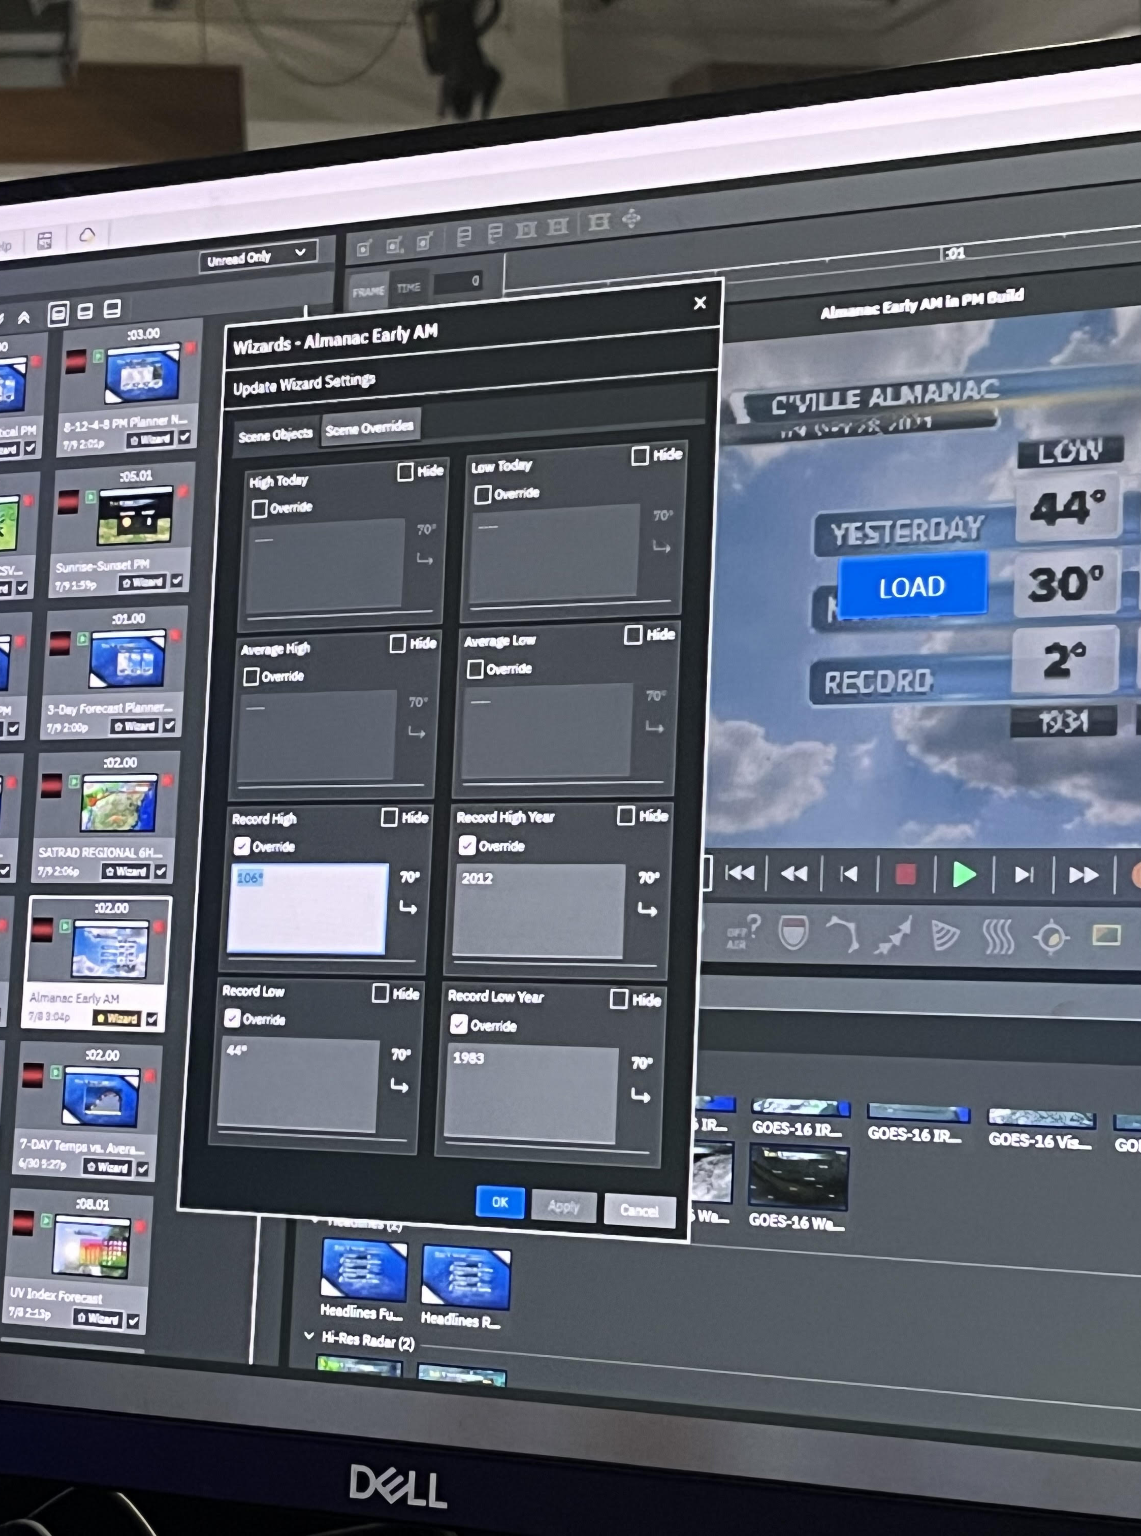The image size is (1141, 1536).
Task: Confirm with the OK button
Action: coord(500,1202)
